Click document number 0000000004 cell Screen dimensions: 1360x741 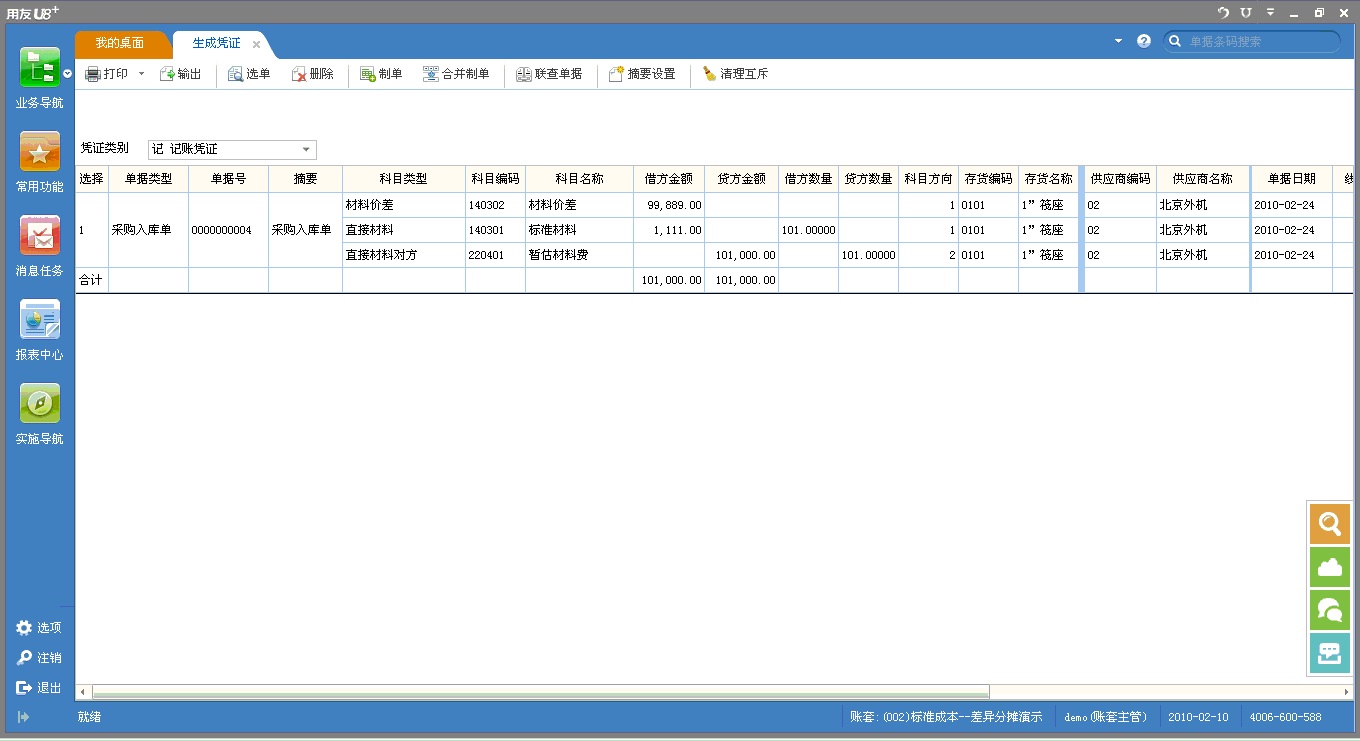click(228, 230)
